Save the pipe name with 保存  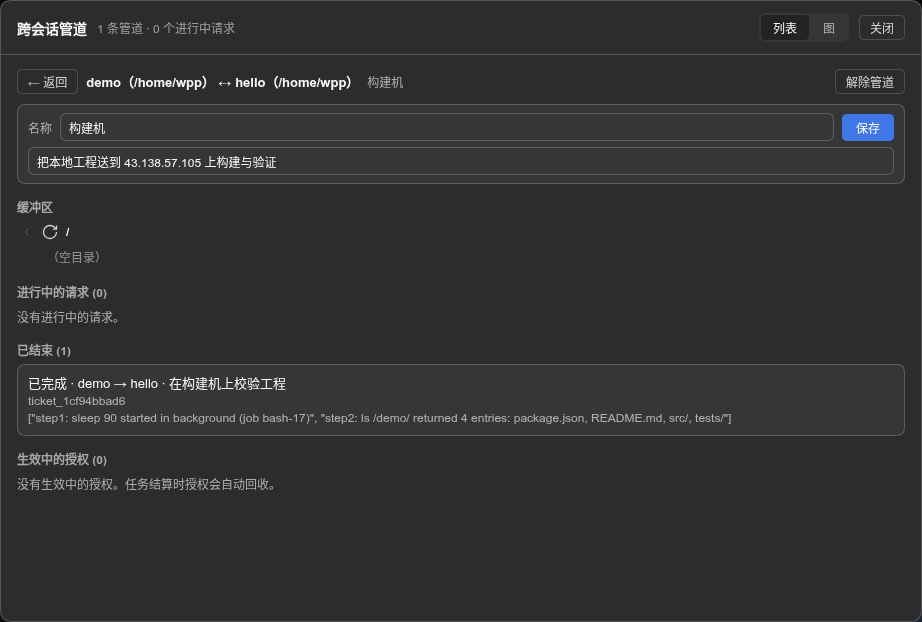pos(867,128)
